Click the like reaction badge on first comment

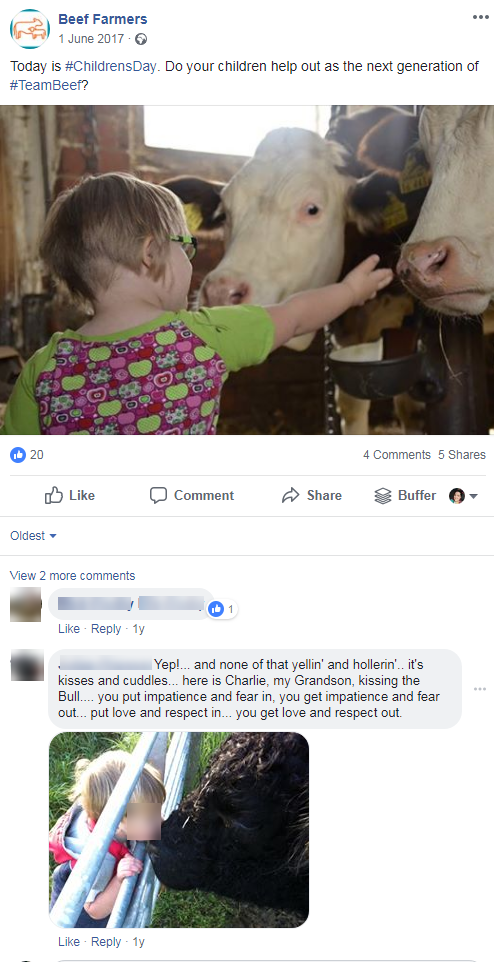tap(222, 609)
